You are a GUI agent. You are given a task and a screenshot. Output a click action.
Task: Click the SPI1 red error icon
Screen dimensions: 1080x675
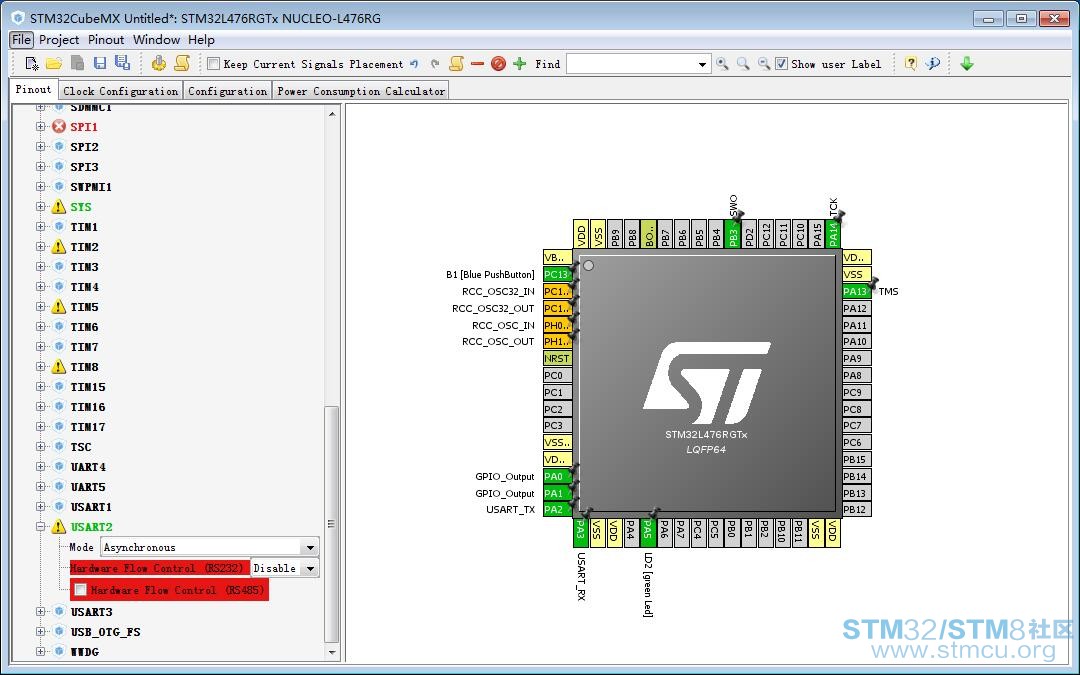[x=59, y=127]
